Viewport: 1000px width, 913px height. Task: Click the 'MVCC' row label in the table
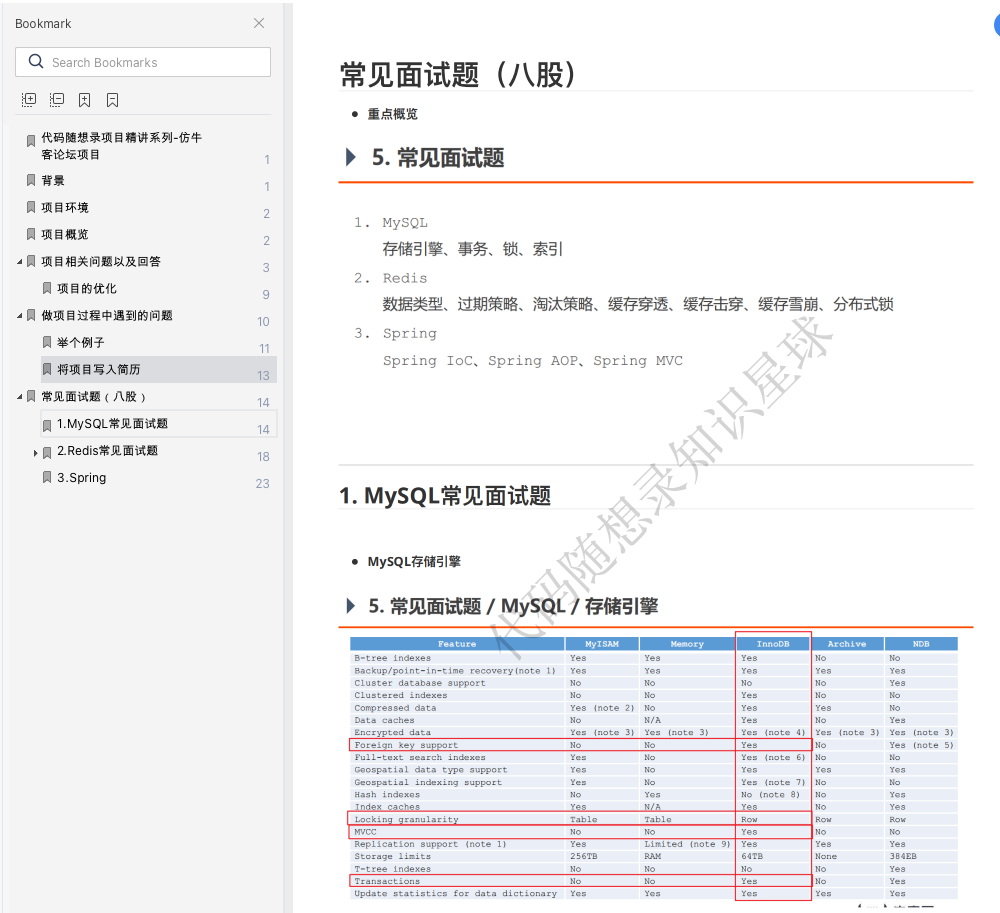click(x=365, y=832)
